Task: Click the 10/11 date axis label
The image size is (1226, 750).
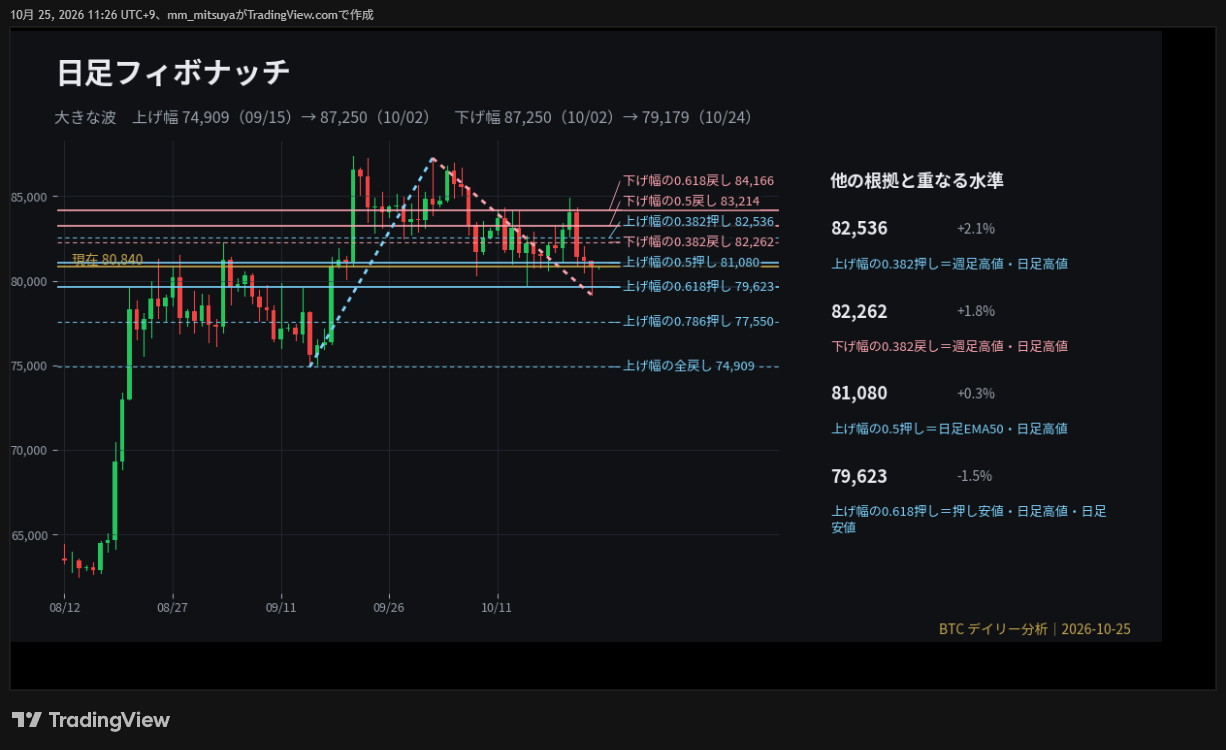Action: point(497,607)
